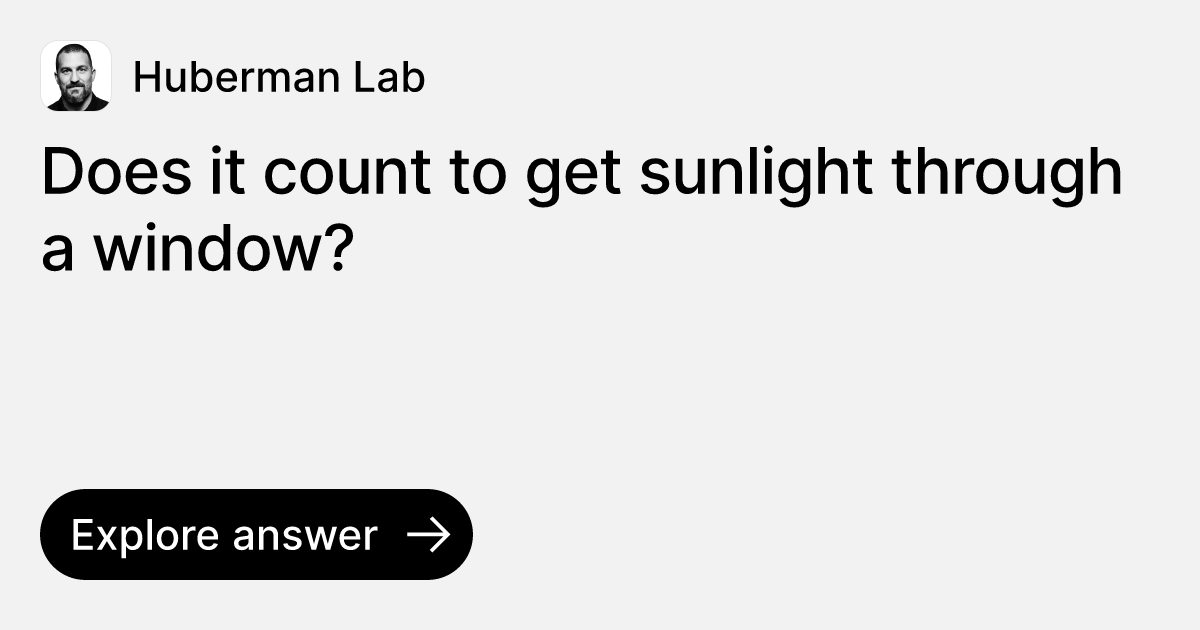Screen dimensions: 1200x630
Task: Click the word "Does" starting the question
Action: click(101, 173)
